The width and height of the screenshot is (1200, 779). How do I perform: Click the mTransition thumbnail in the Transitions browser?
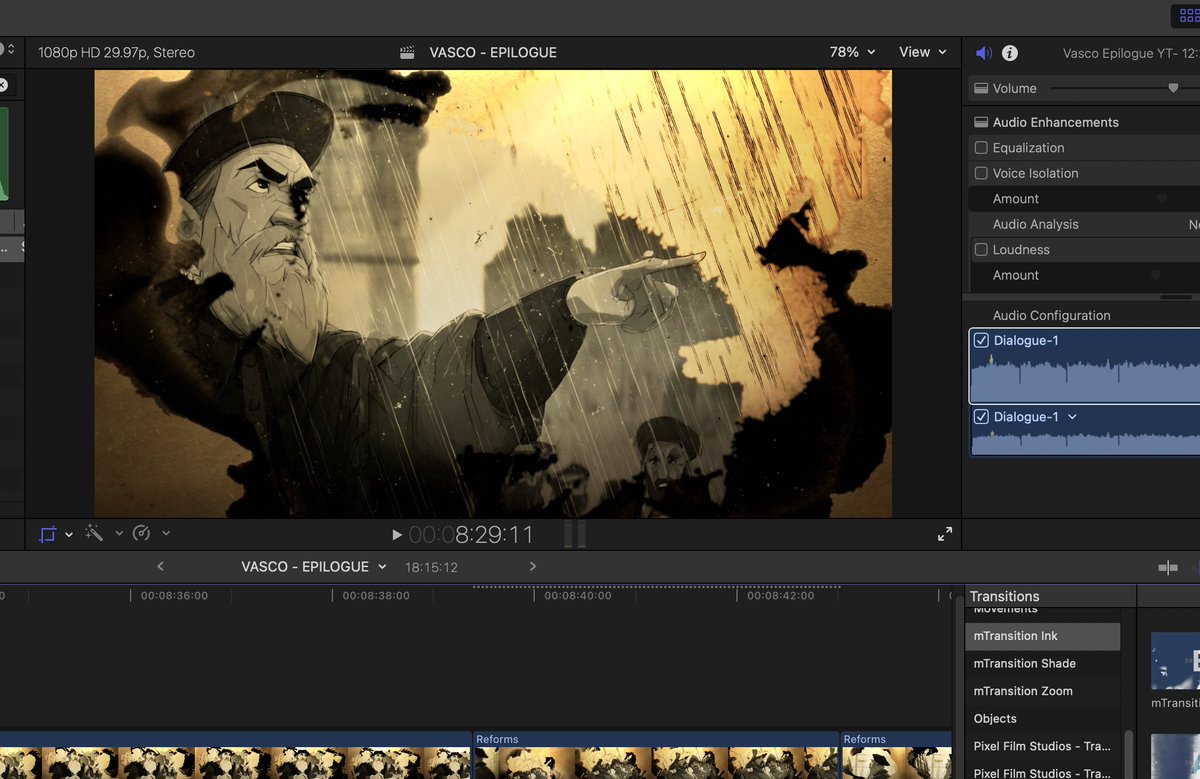tap(1175, 661)
